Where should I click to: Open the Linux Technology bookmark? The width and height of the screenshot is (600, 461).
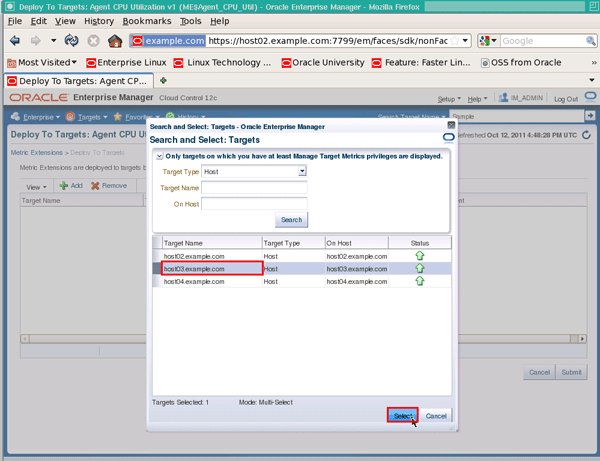(x=222, y=62)
